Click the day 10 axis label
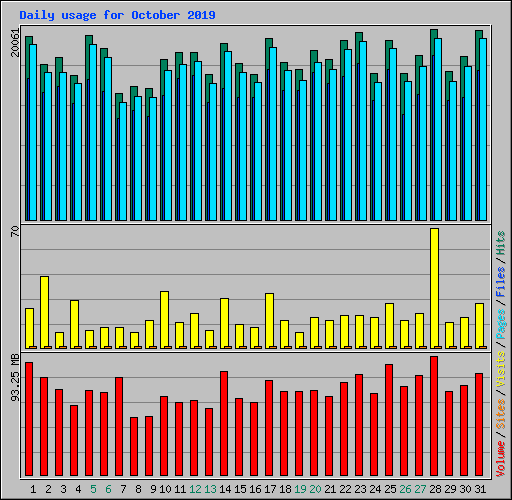 click(165, 489)
